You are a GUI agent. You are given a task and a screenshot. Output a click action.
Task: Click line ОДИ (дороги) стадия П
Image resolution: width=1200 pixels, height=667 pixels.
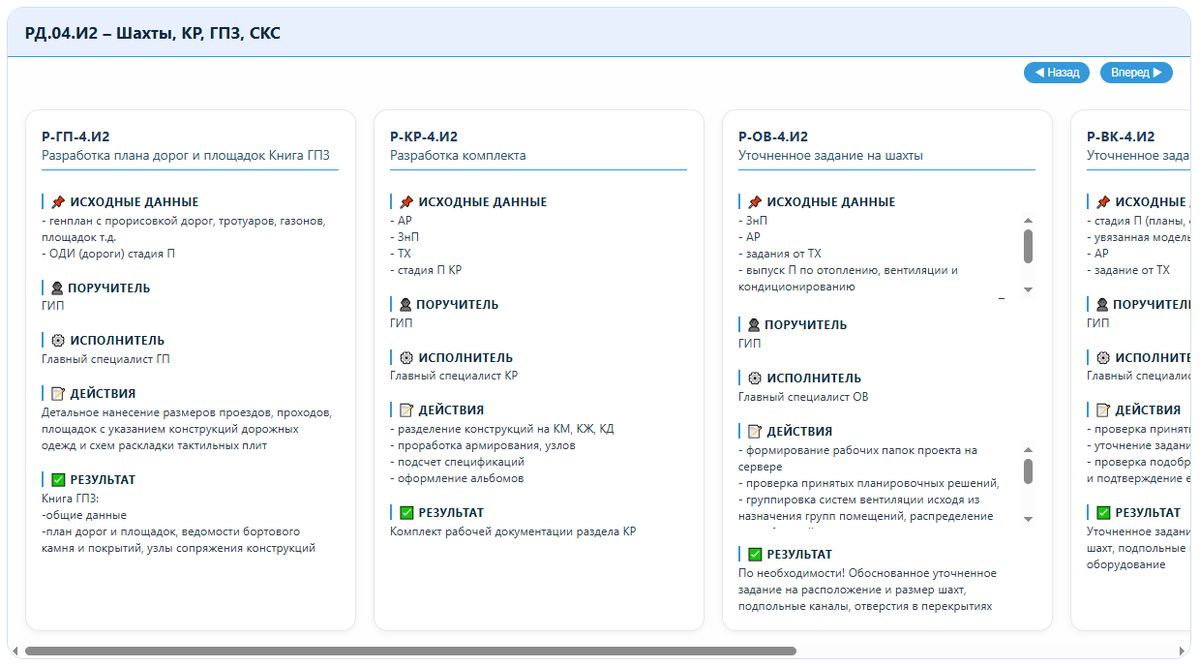pos(109,254)
